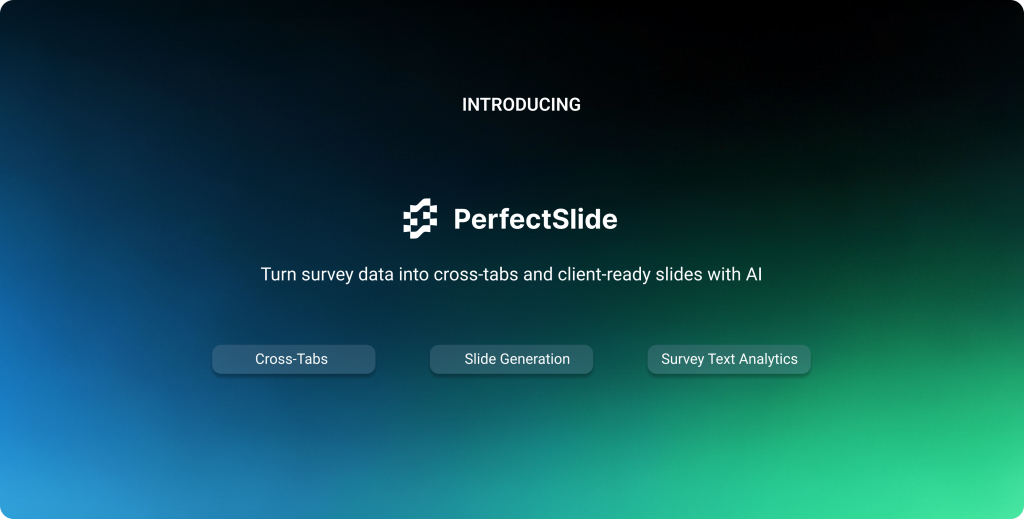Open the Slide Generation pill
Screen dimensions: 1024x519
pos(511,359)
